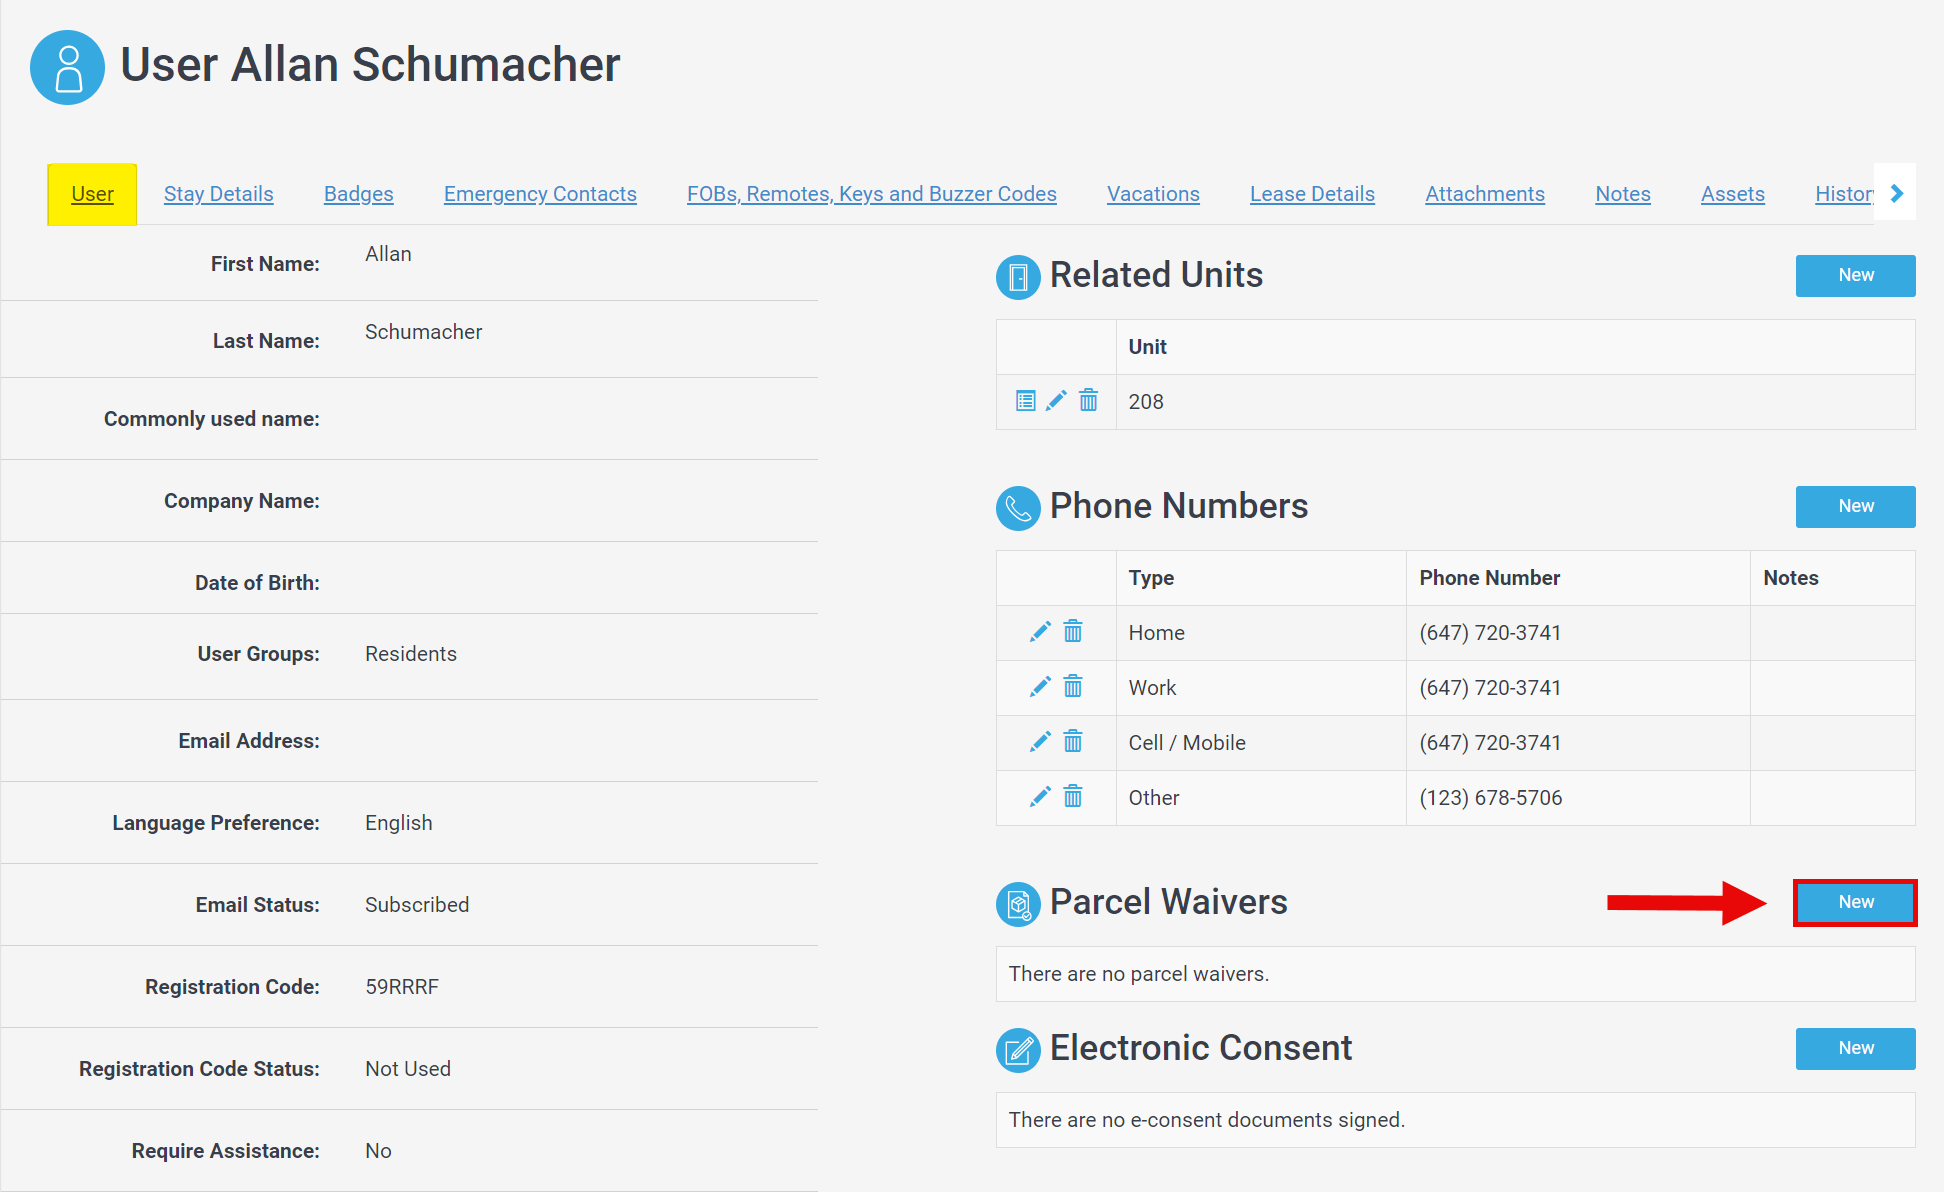Click the Phone Numbers panel icon
The height and width of the screenshot is (1192, 1944).
coord(1017,508)
